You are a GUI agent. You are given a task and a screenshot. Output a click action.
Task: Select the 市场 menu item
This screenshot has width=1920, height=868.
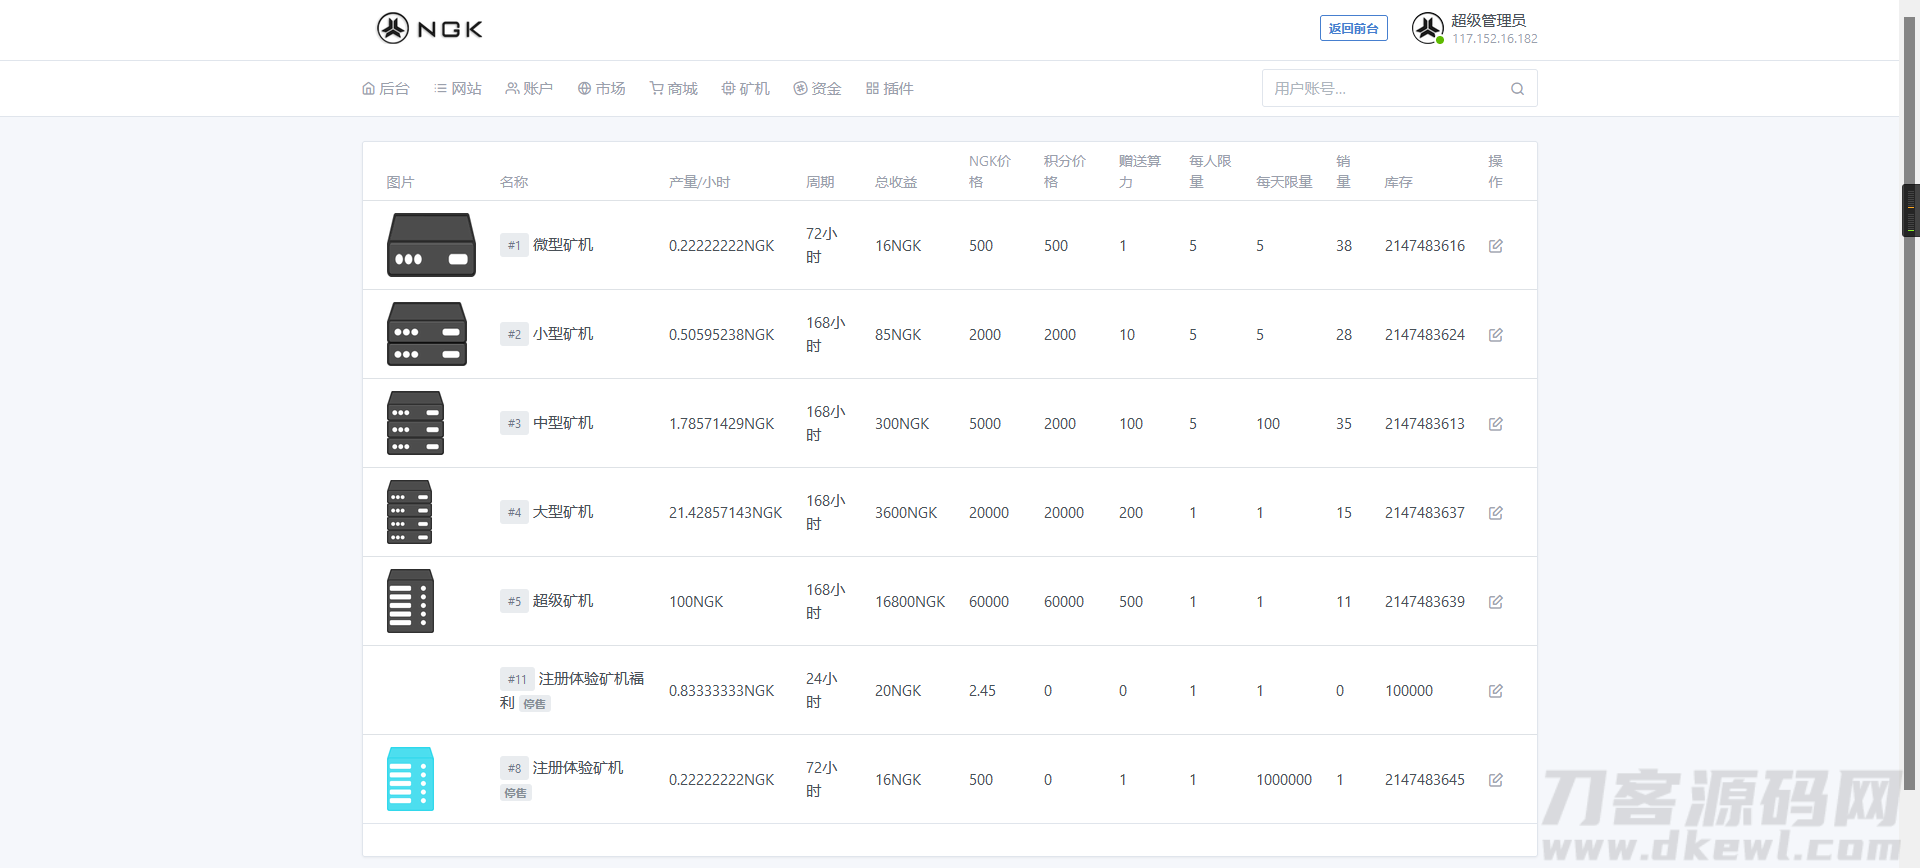(x=602, y=89)
